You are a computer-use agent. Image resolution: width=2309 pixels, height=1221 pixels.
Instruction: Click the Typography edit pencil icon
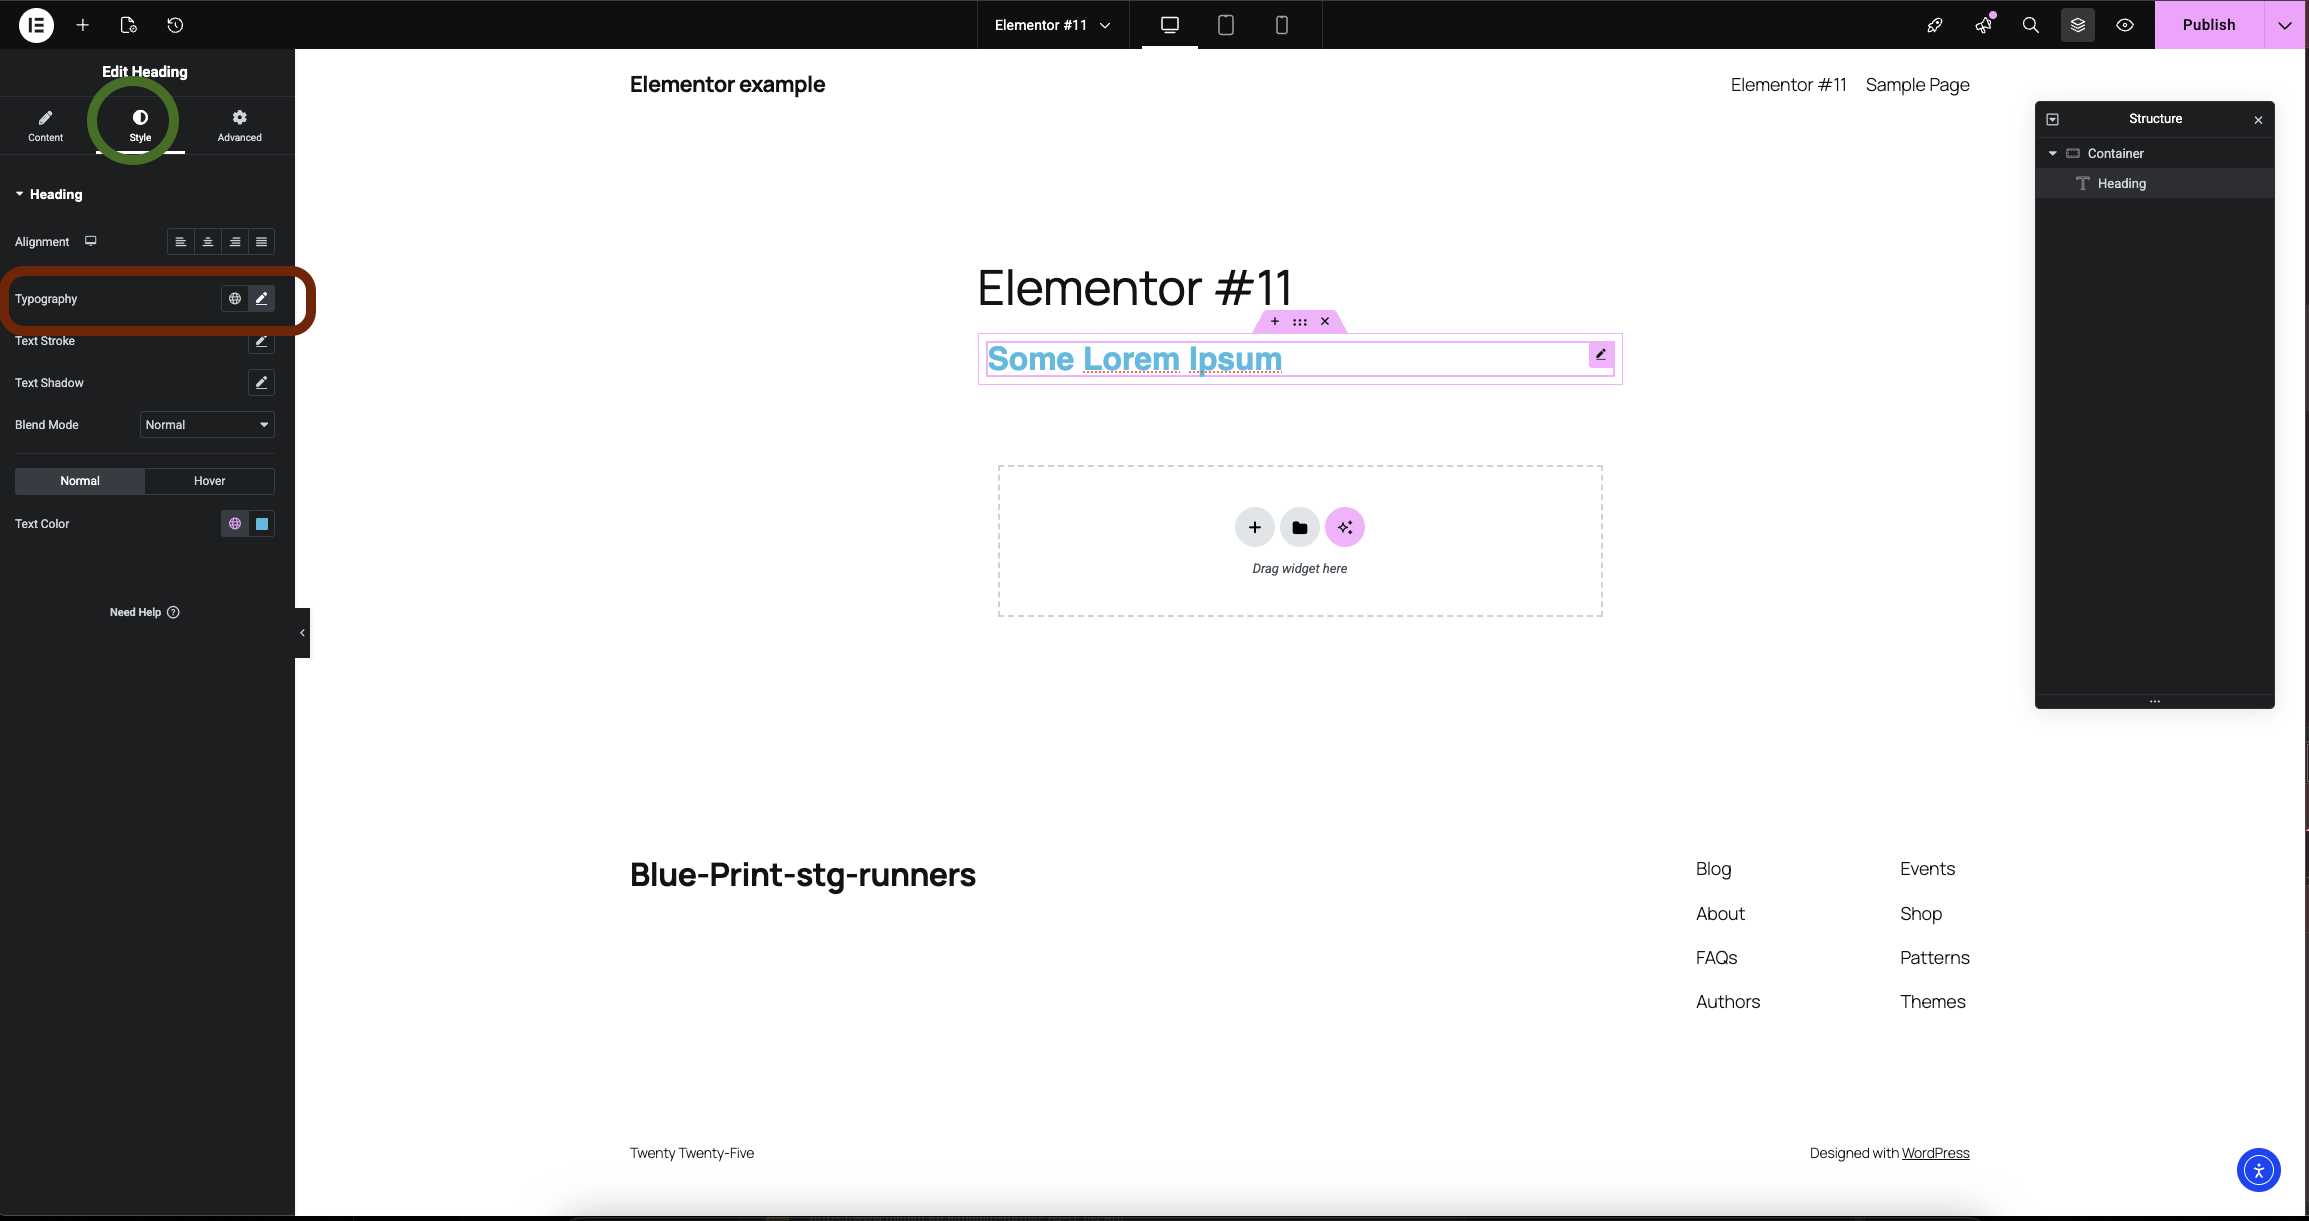click(x=261, y=298)
